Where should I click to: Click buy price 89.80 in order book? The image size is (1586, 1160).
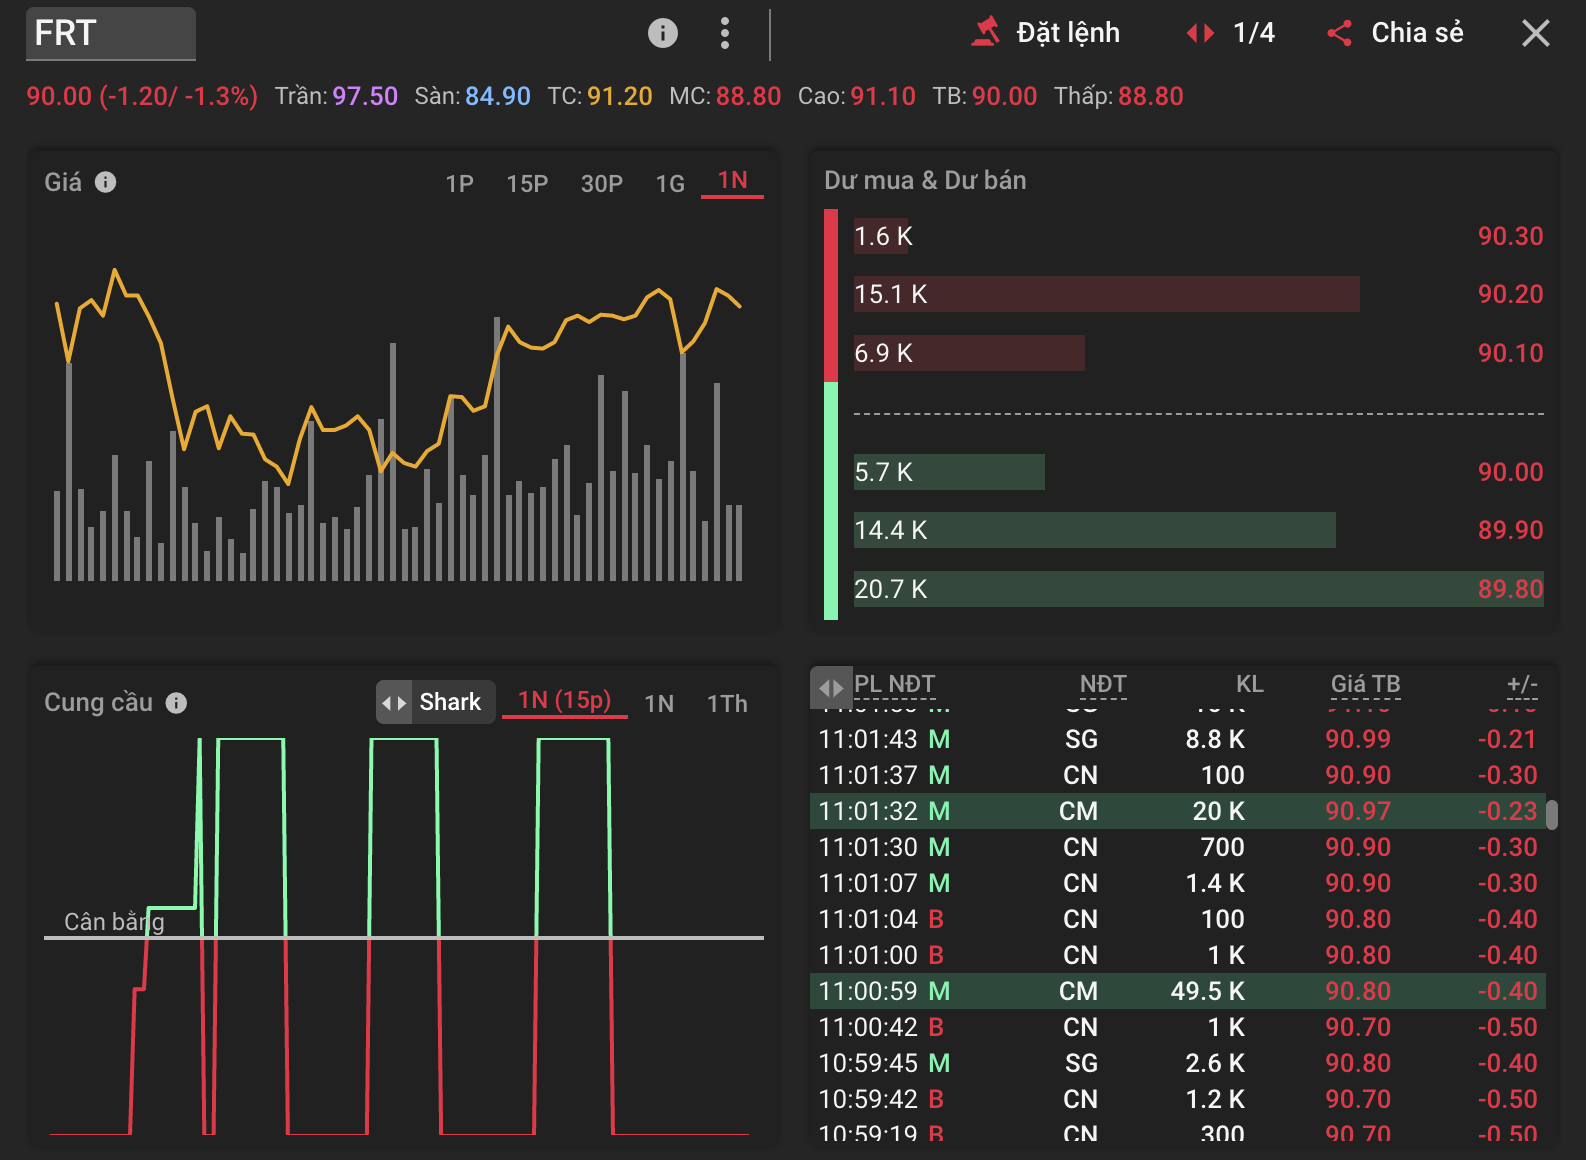tap(1510, 589)
